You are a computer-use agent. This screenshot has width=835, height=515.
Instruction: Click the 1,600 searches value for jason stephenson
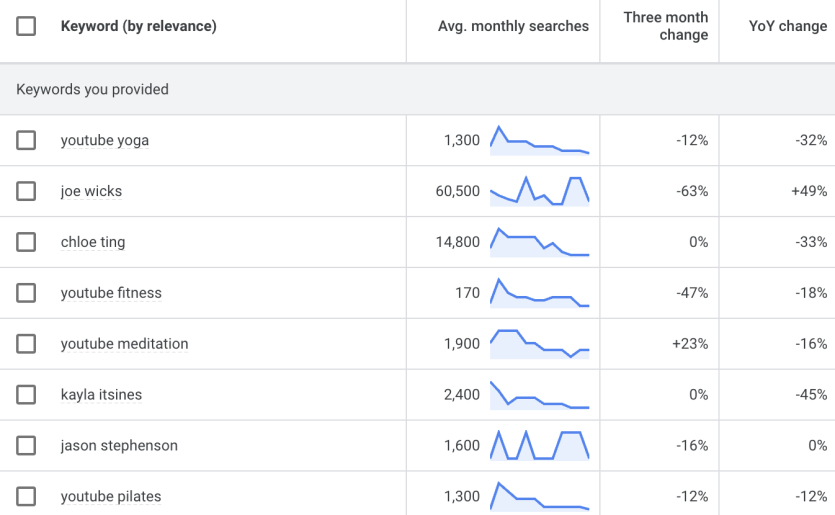point(462,446)
